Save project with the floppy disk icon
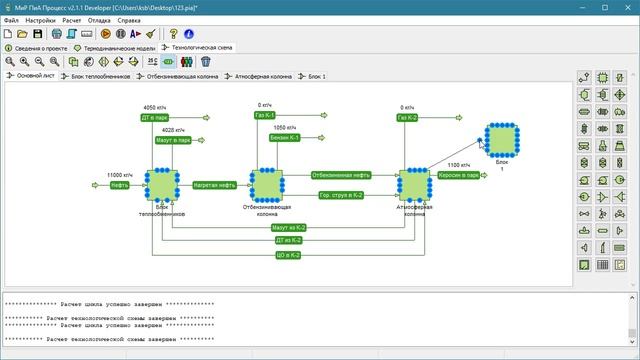 [x=38, y=34]
